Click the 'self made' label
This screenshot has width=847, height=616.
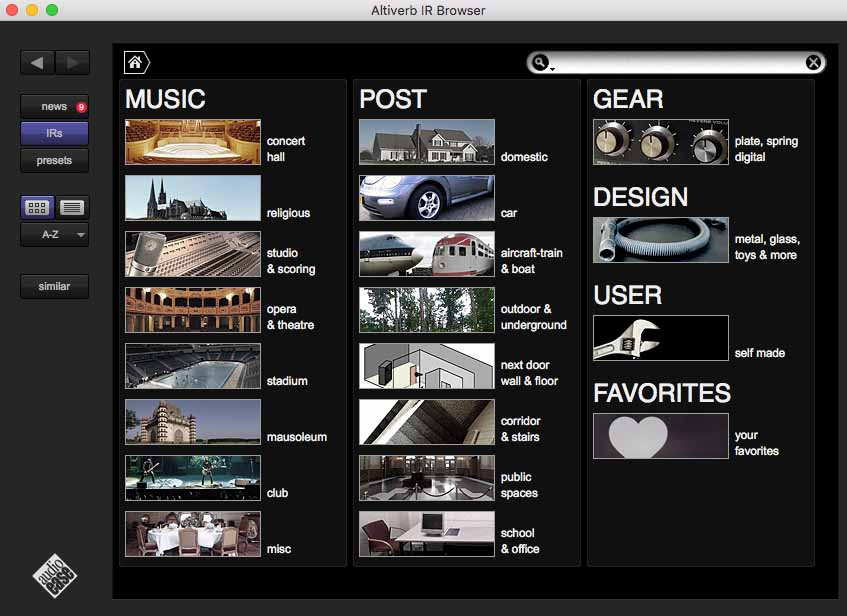(759, 353)
